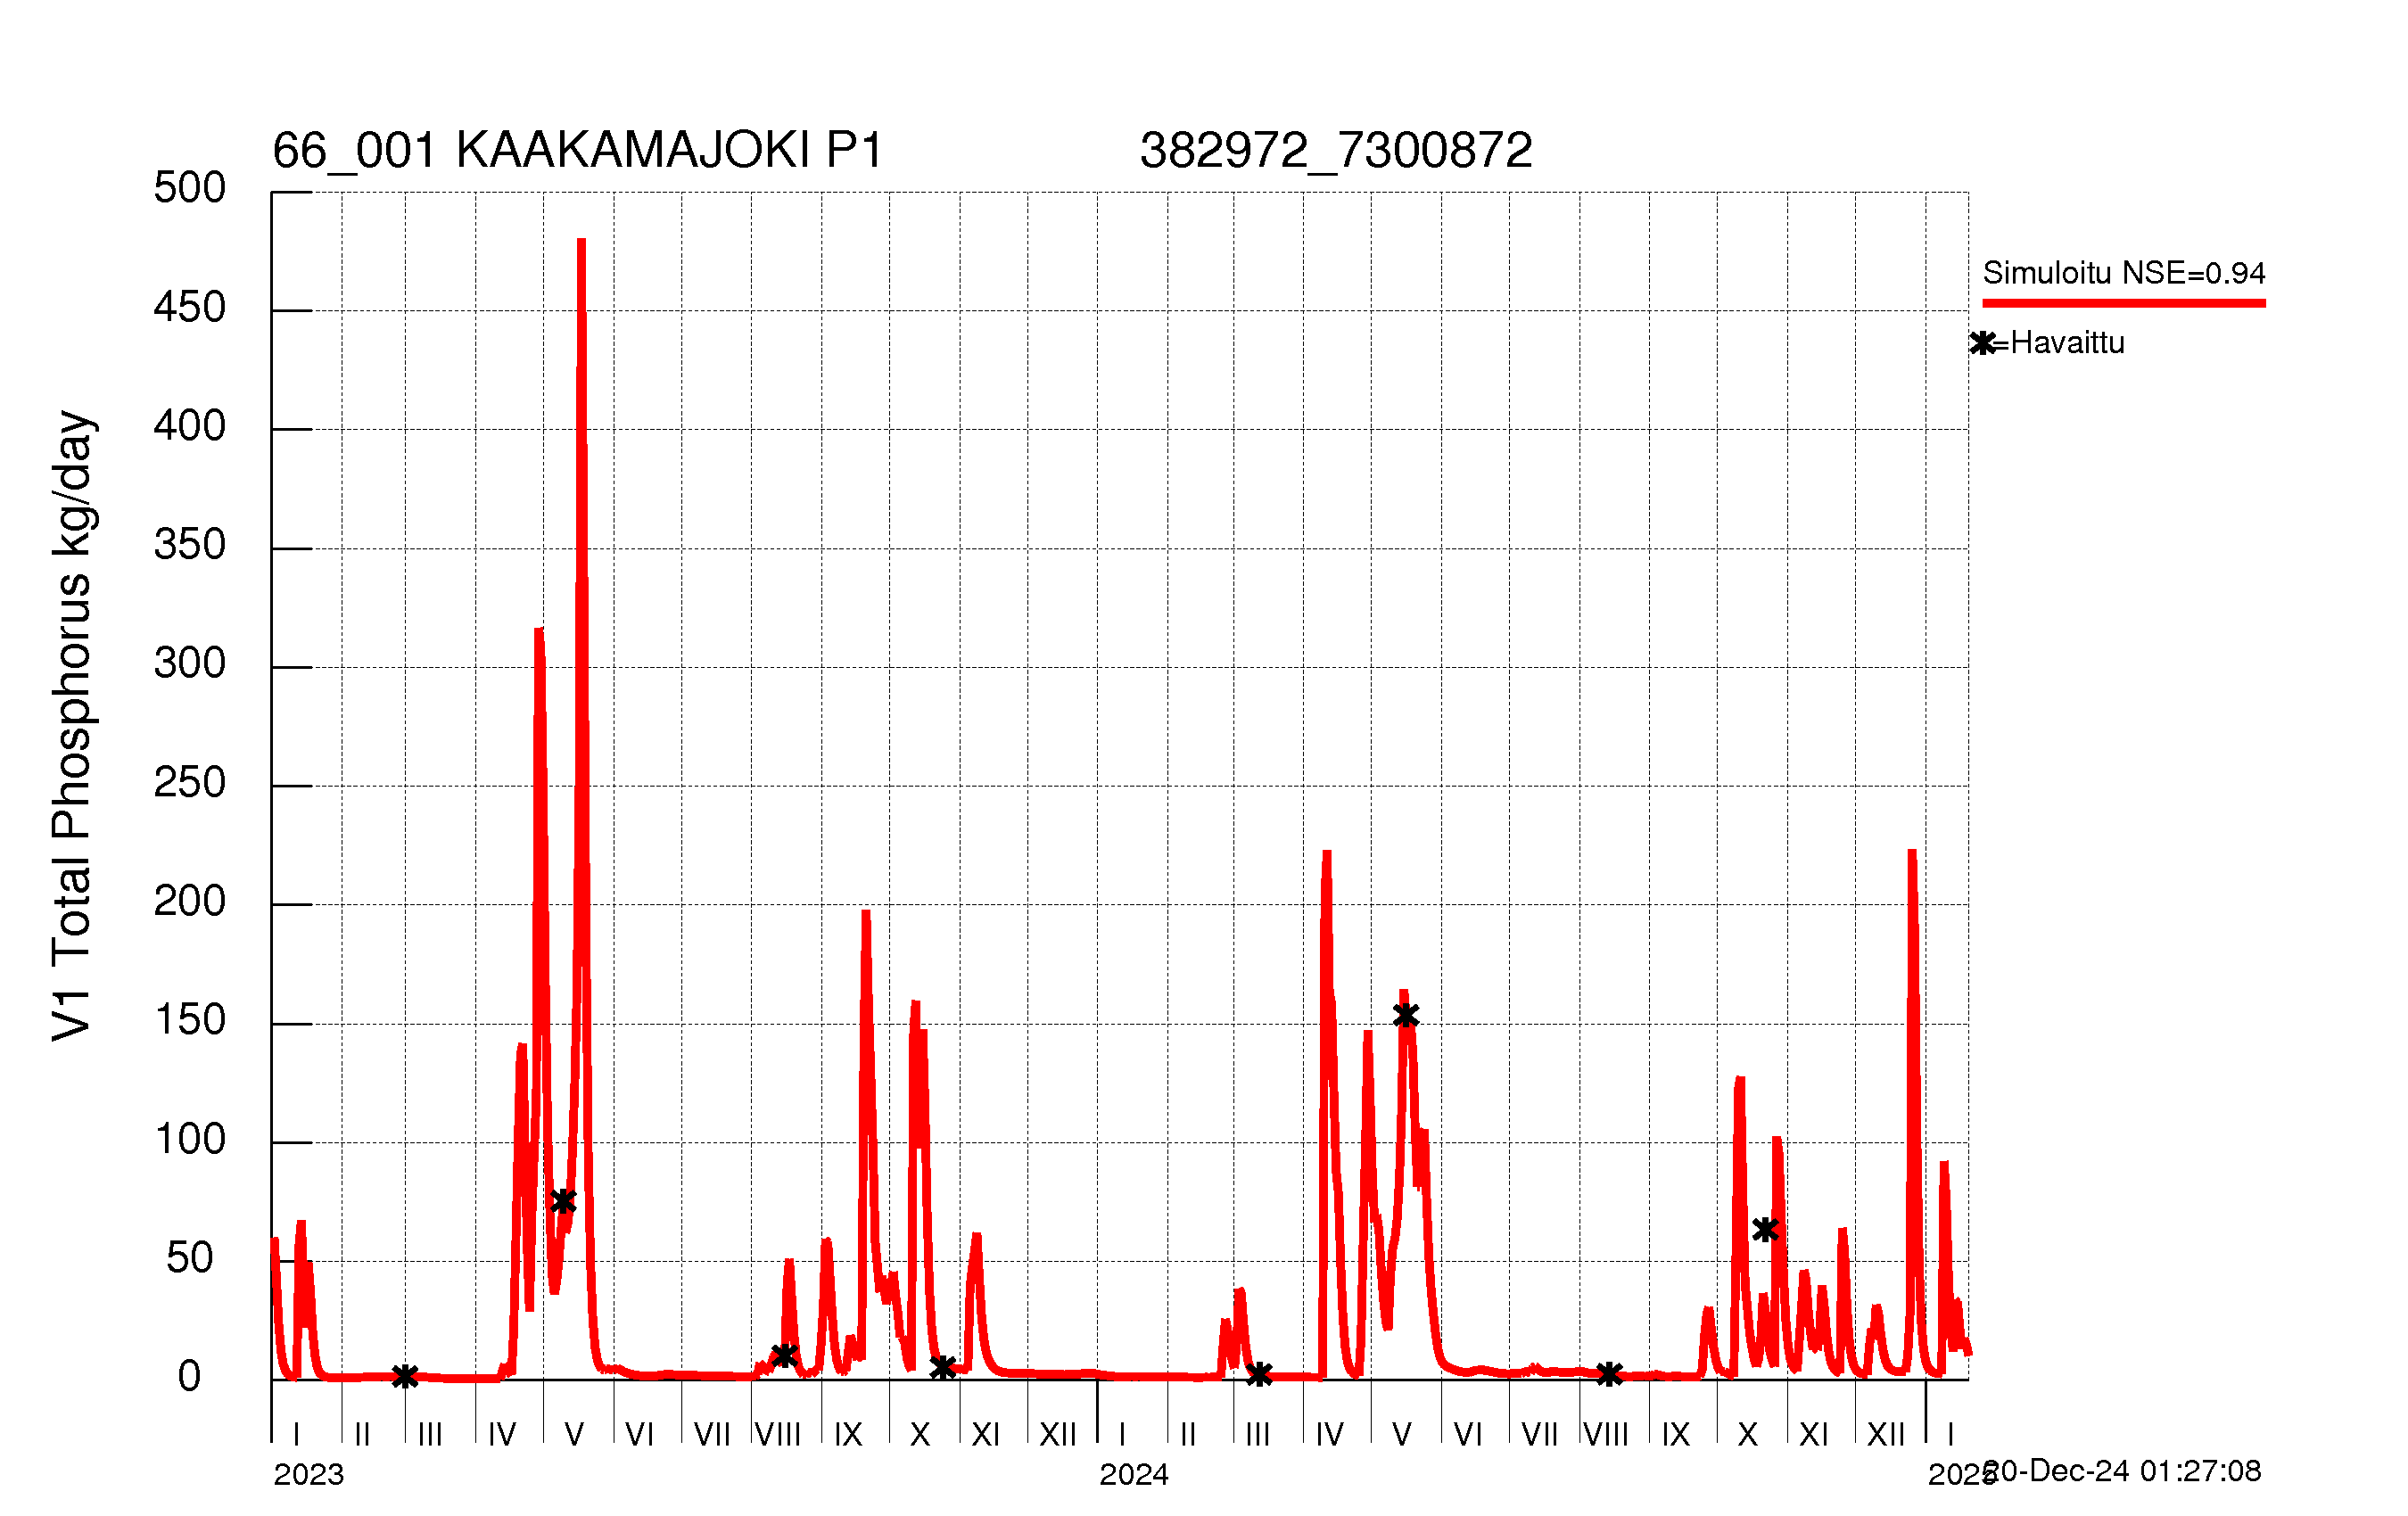Screen dimensions: 2408x1516
Task: Click the red simulated line legend sample
Action: (x=2124, y=303)
